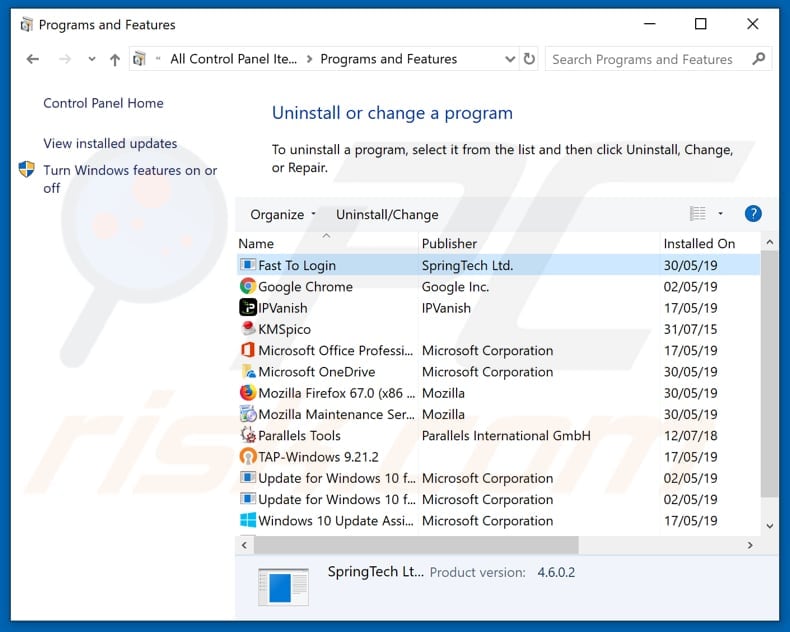Click SpringTech Ltd. publisher cell
This screenshot has width=790, height=632.
[468, 266]
